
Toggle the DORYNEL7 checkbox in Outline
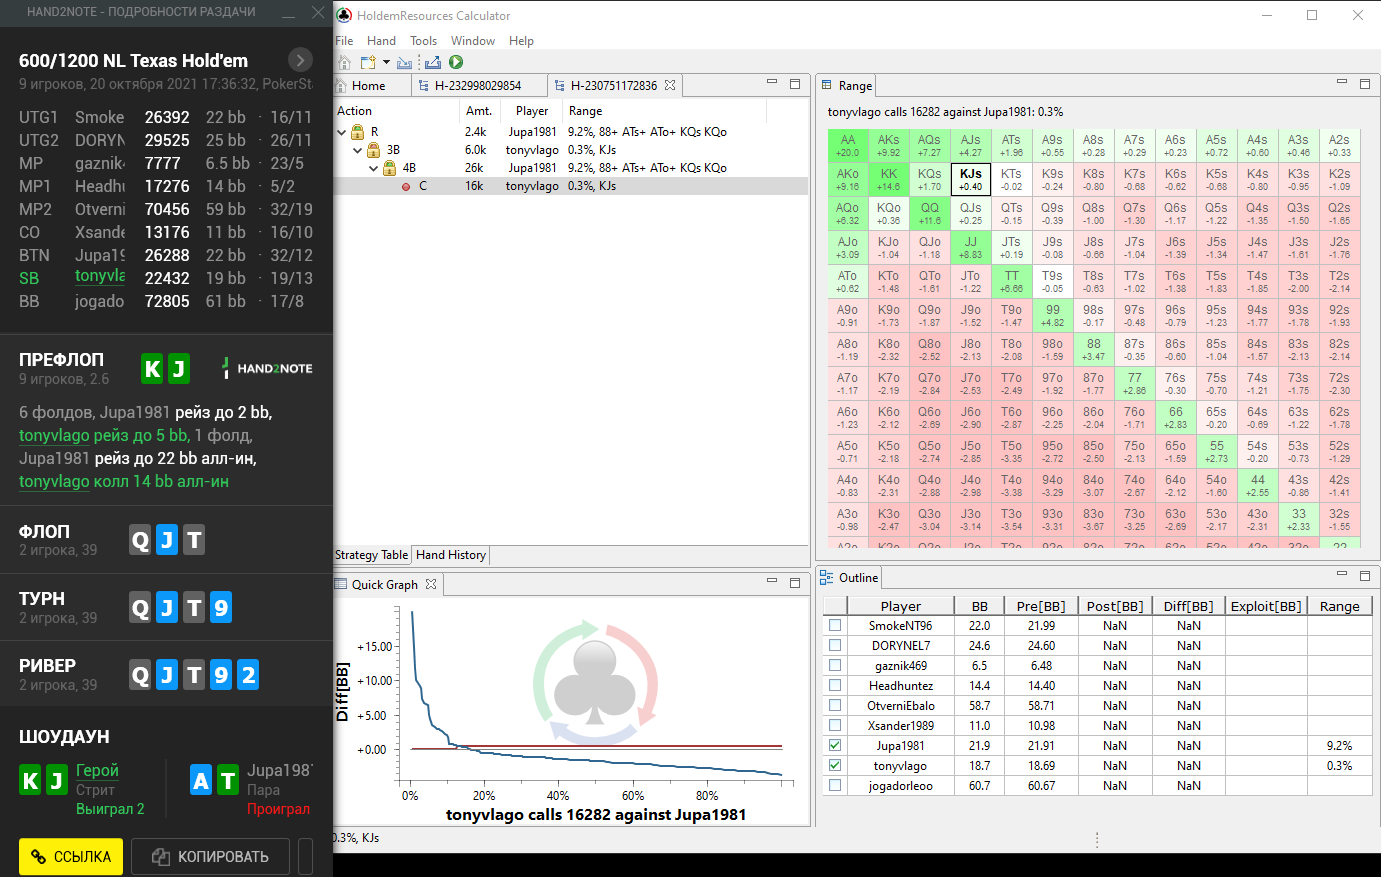pos(835,646)
